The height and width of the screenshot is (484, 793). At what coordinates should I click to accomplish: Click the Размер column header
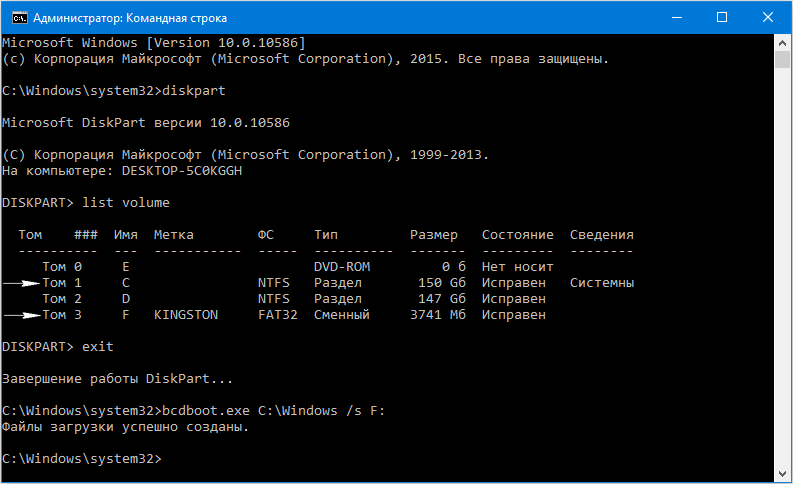tap(434, 235)
